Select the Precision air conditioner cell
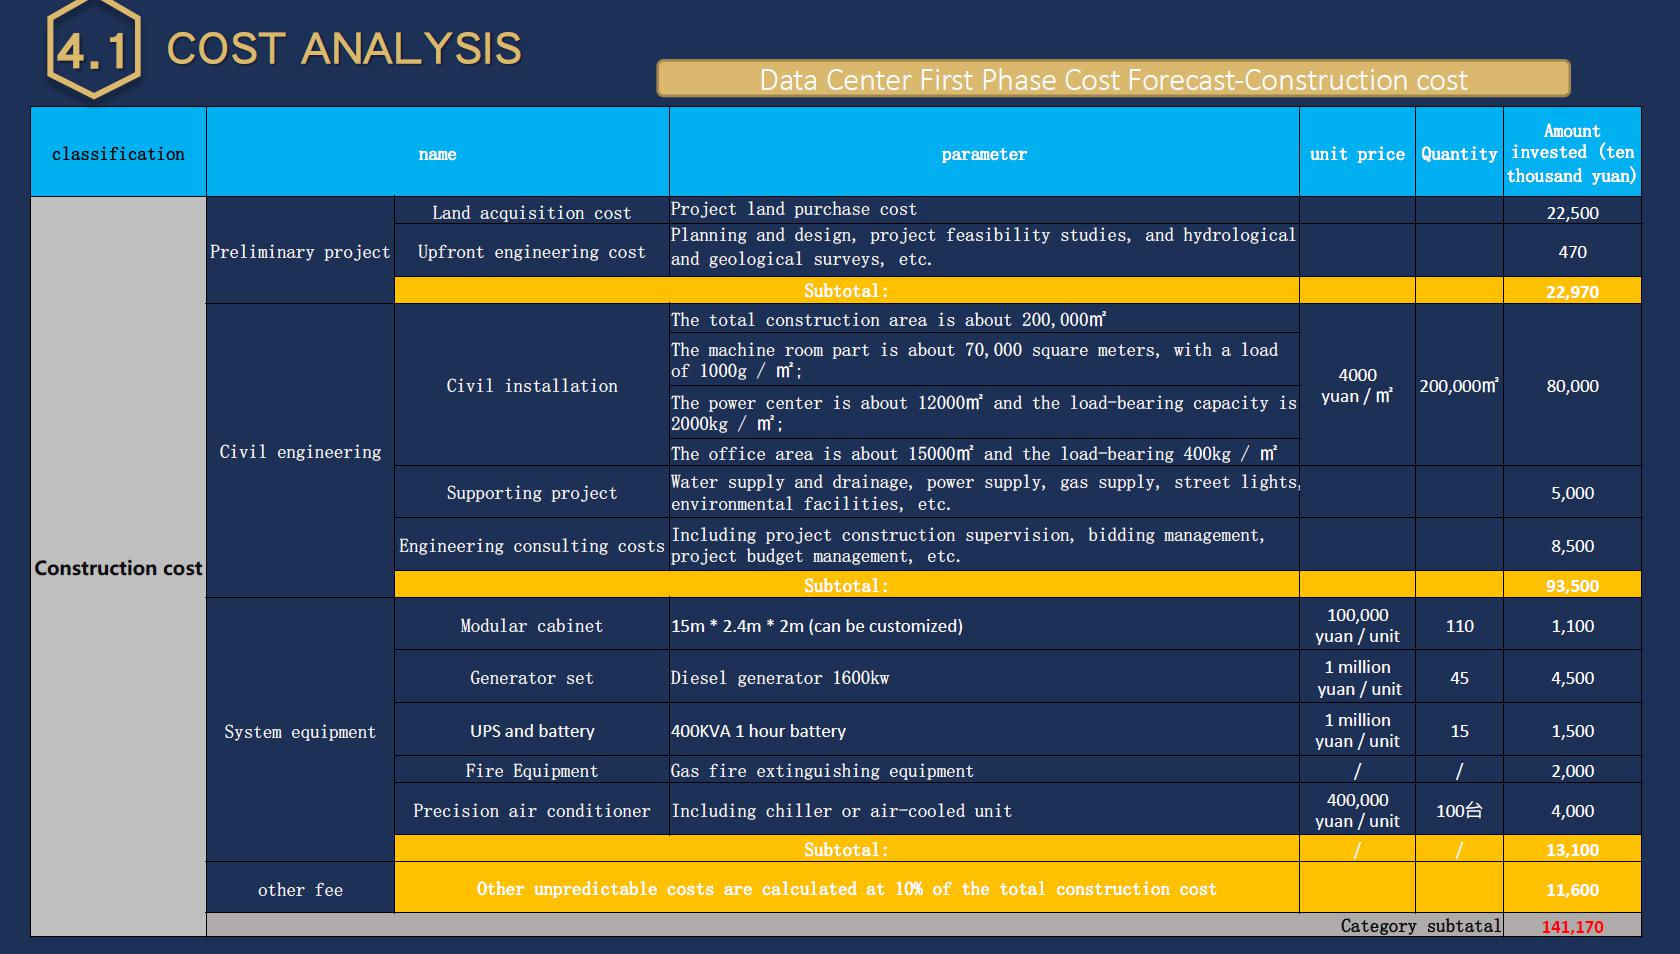This screenshot has height=954, width=1680. (531, 811)
